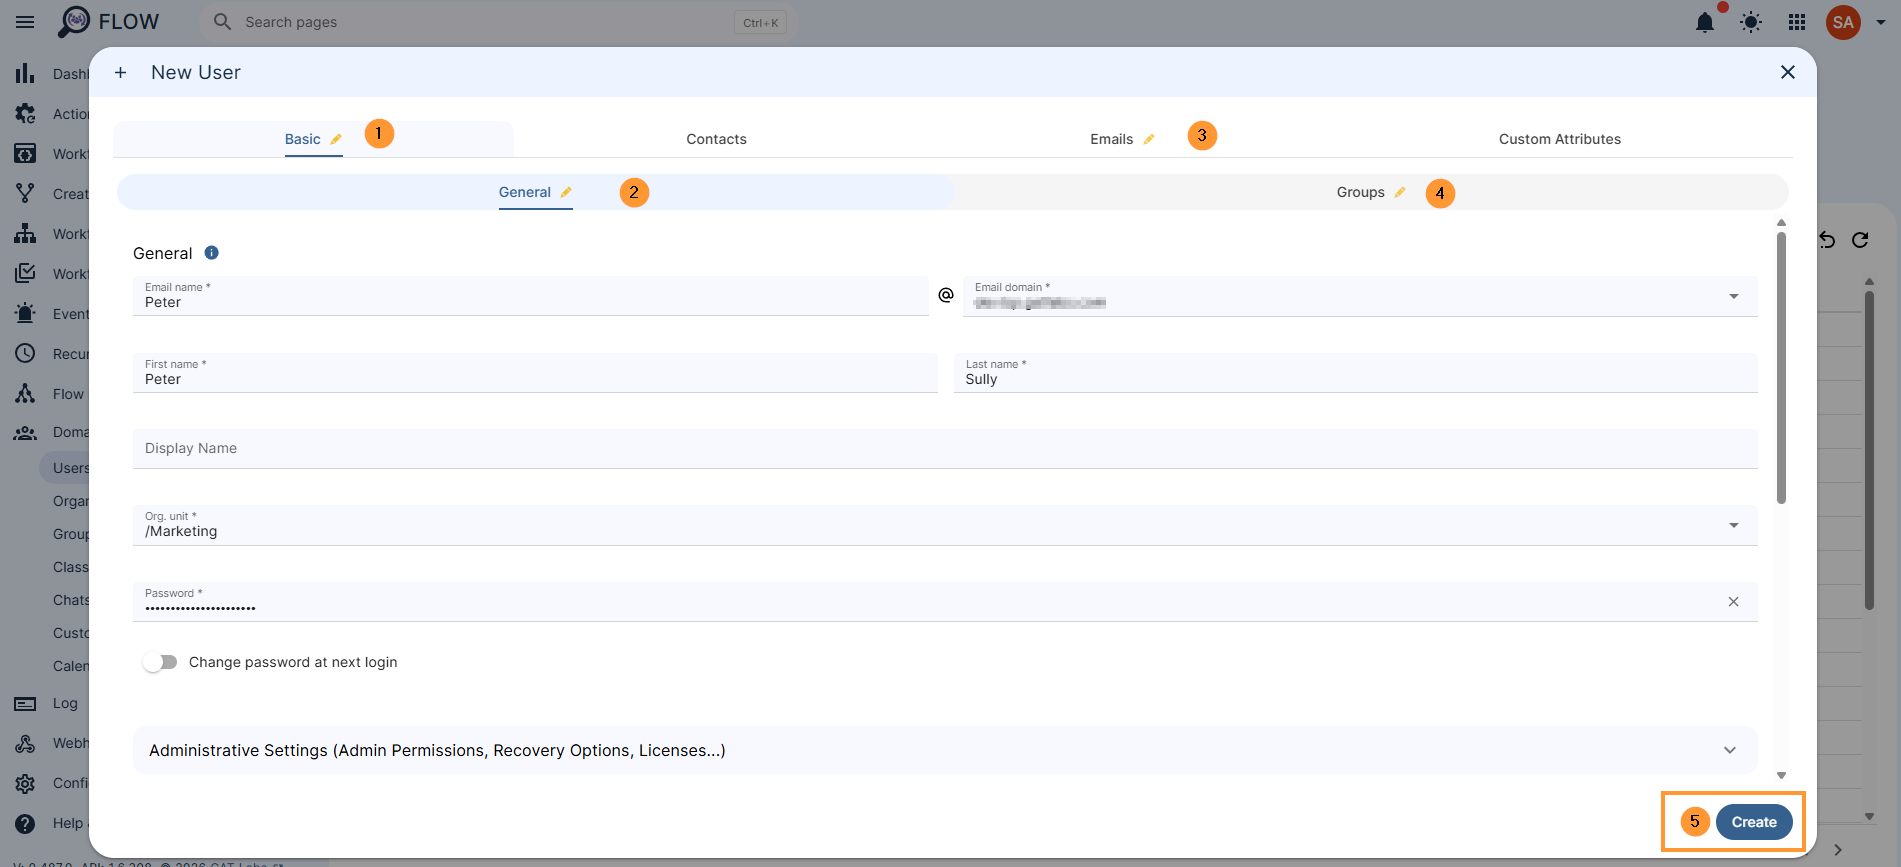Switch to the Contacts tab
This screenshot has height=867, width=1901.
[716, 139]
